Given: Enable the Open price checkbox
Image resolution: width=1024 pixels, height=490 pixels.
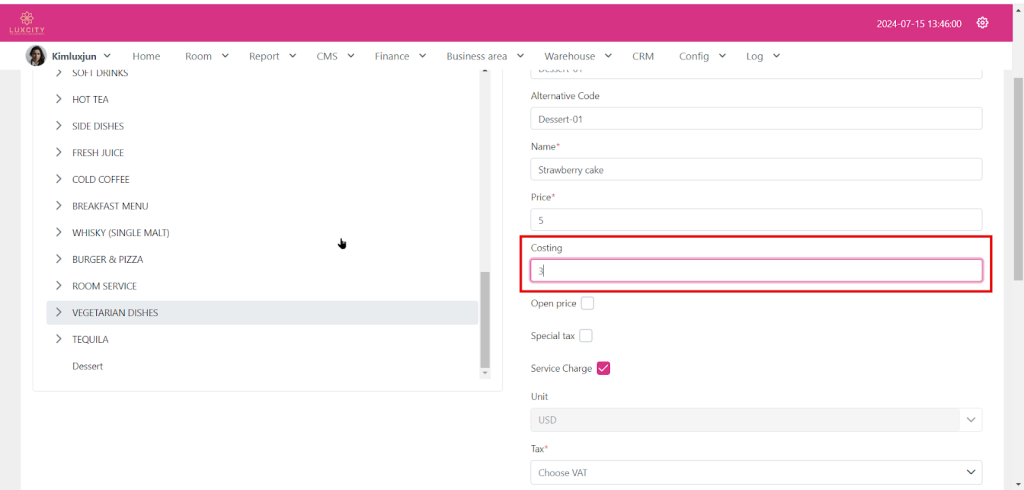Looking at the screenshot, I should [x=587, y=303].
